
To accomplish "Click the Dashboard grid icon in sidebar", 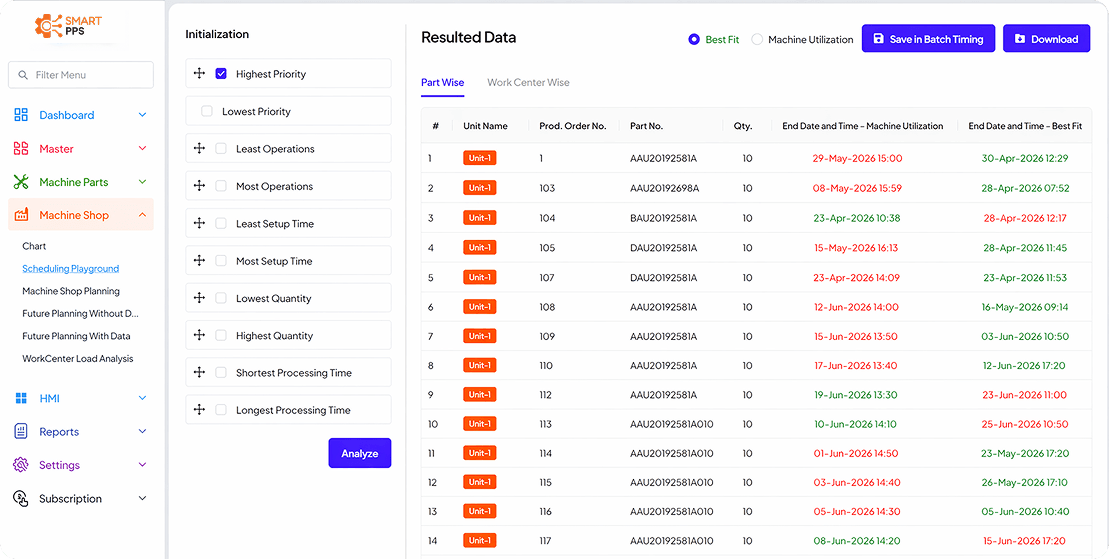I will coord(21,115).
